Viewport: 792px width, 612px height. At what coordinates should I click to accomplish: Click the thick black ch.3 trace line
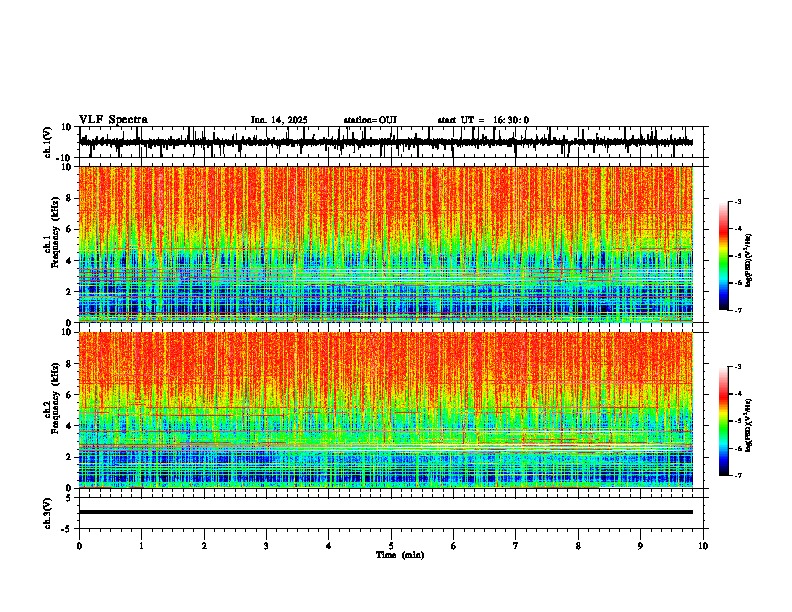coord(386,512)
